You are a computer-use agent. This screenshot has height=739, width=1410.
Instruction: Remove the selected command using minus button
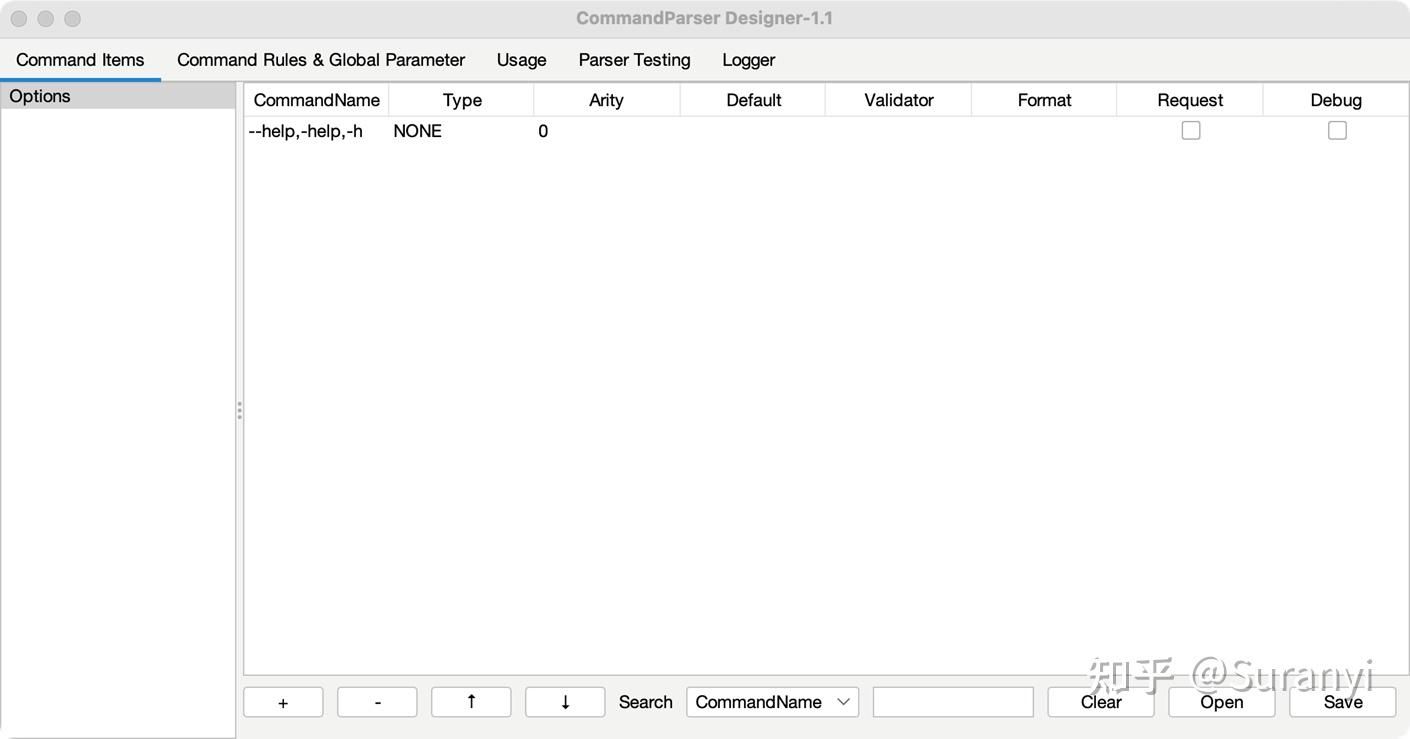click(x=377, y=701)
